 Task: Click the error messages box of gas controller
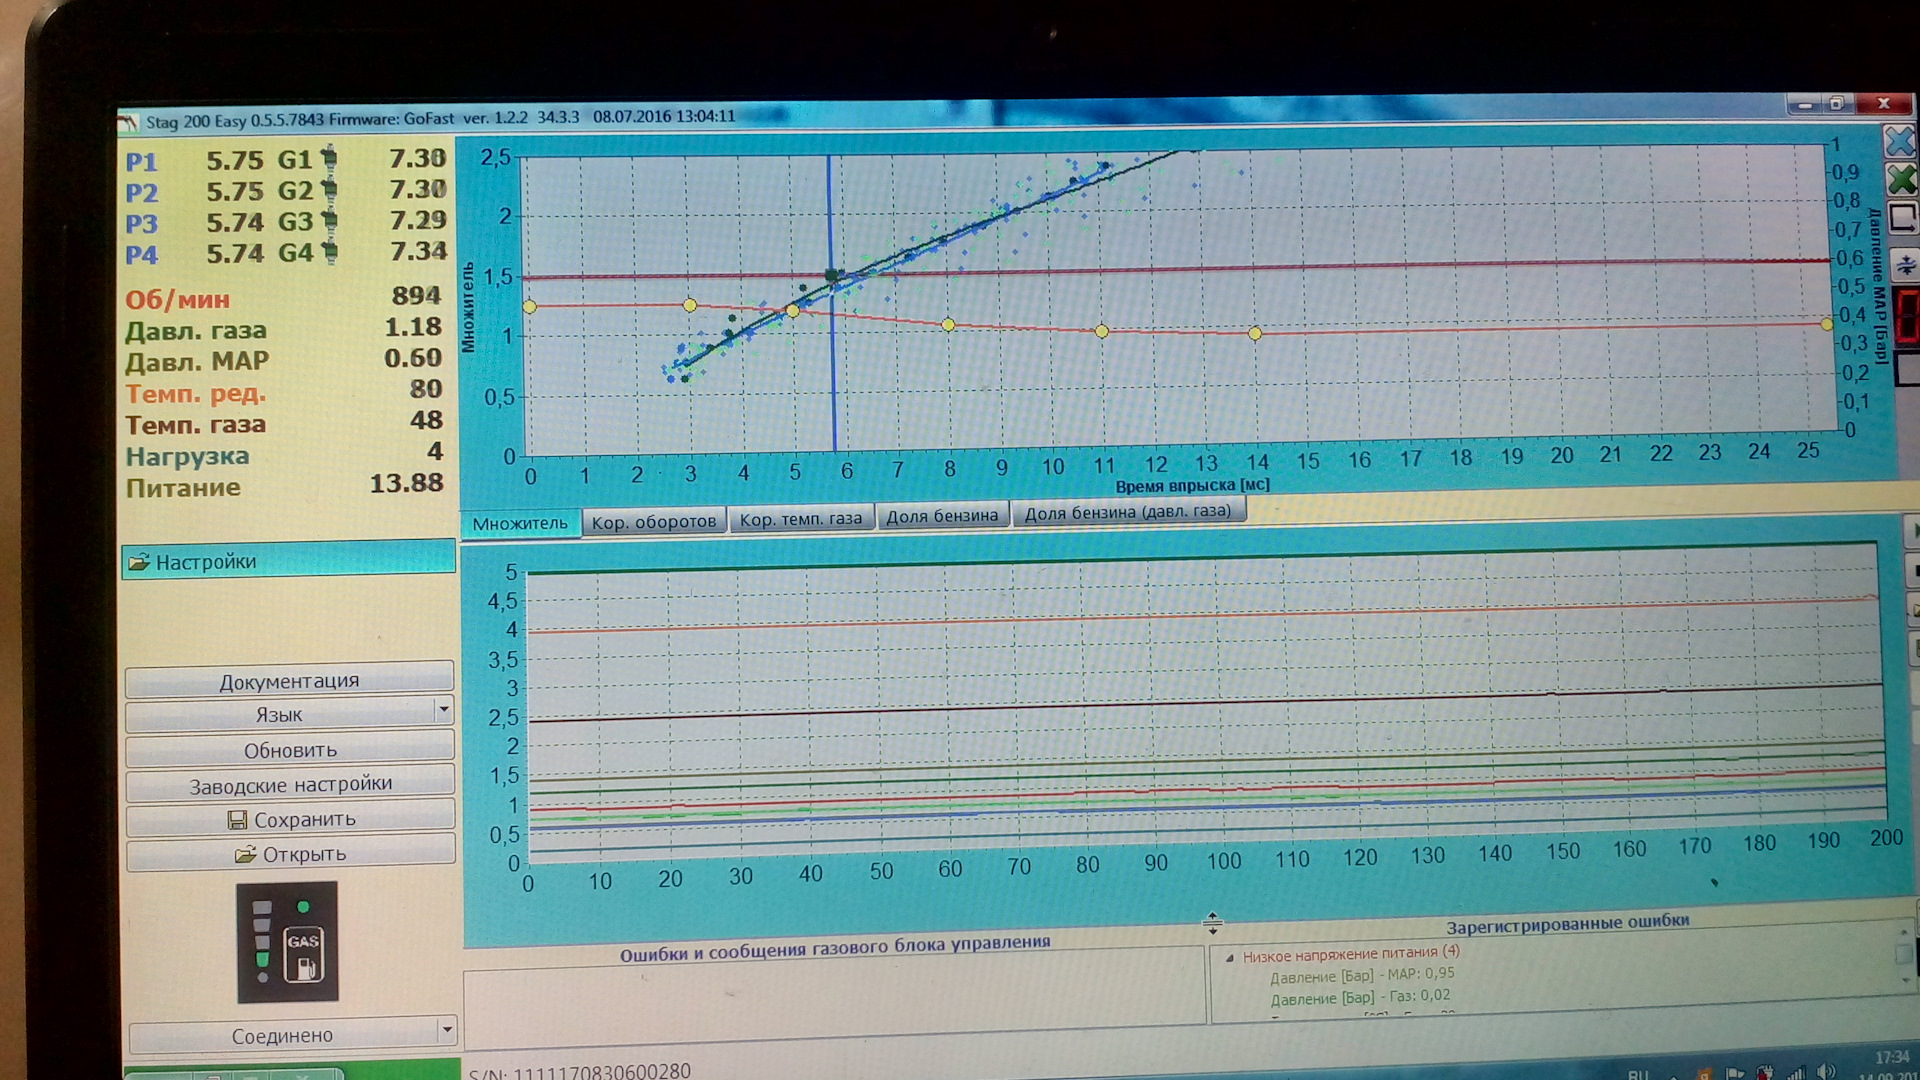pos(834,997)
